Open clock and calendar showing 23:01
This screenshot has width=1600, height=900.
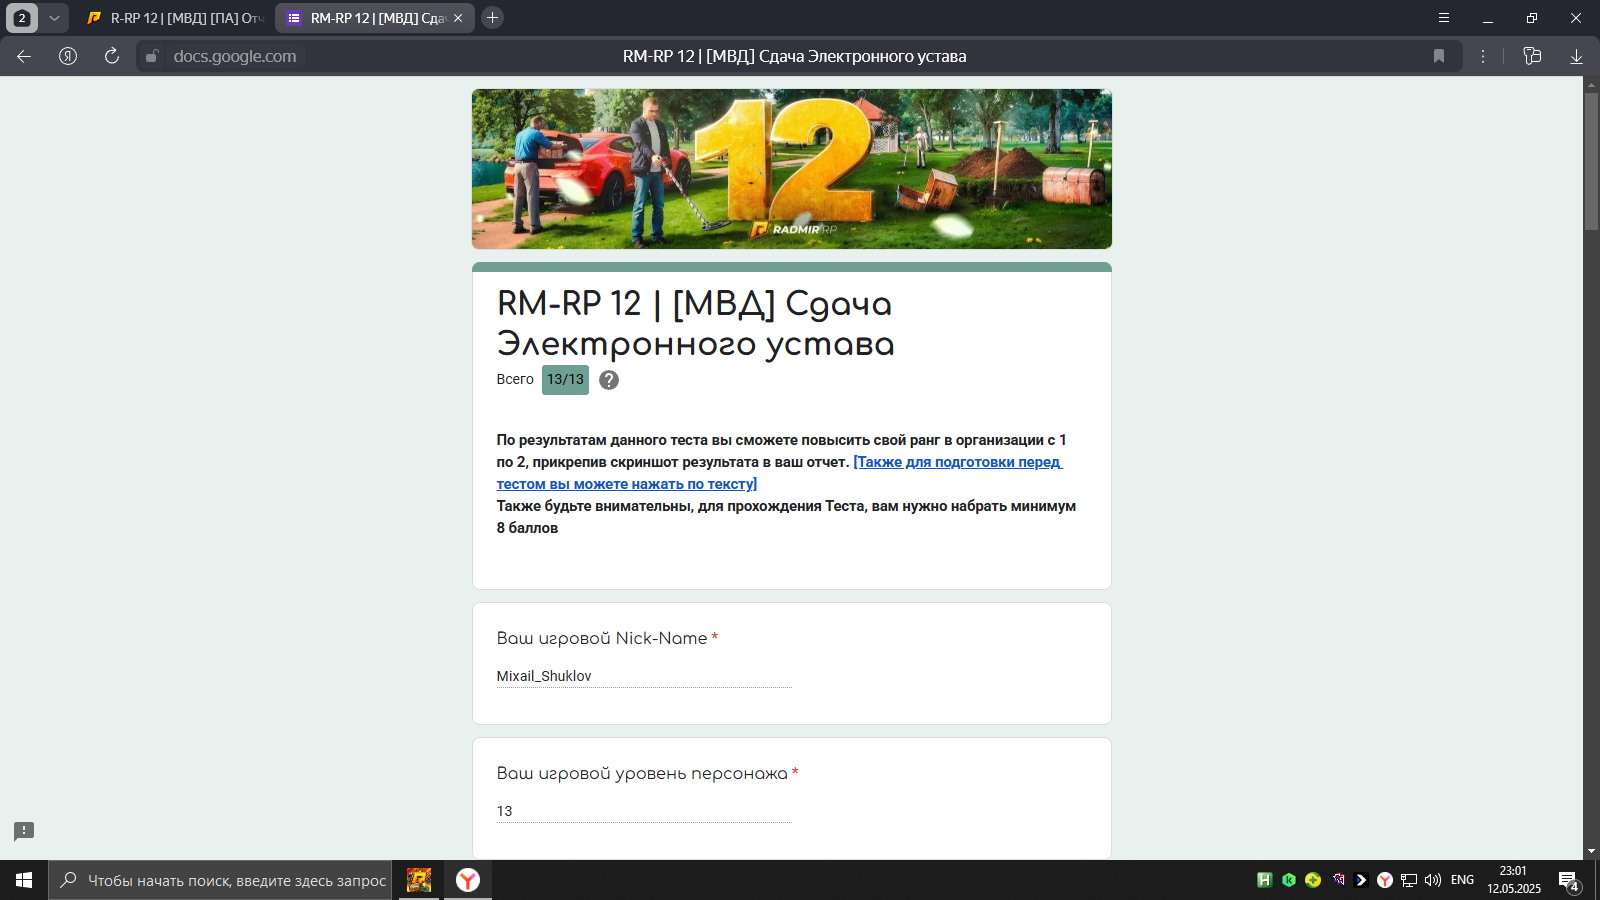tap(1513, 880)
